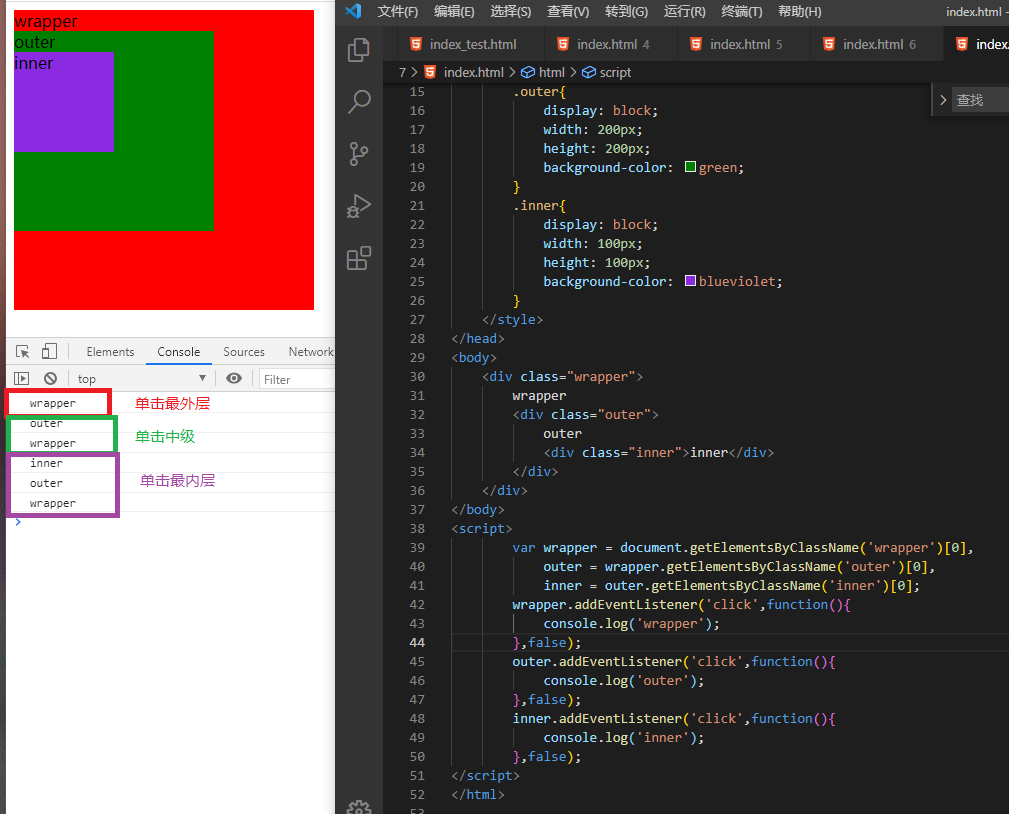
Task: Activate DevTools inspect element picker
Action: click(x=23, y=351)
